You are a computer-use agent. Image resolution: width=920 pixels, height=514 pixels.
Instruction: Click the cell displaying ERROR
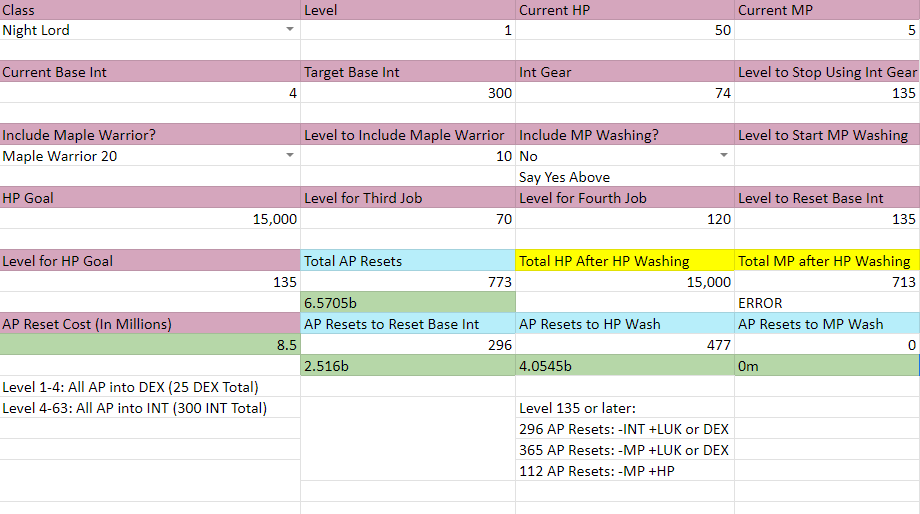point(827,303)
